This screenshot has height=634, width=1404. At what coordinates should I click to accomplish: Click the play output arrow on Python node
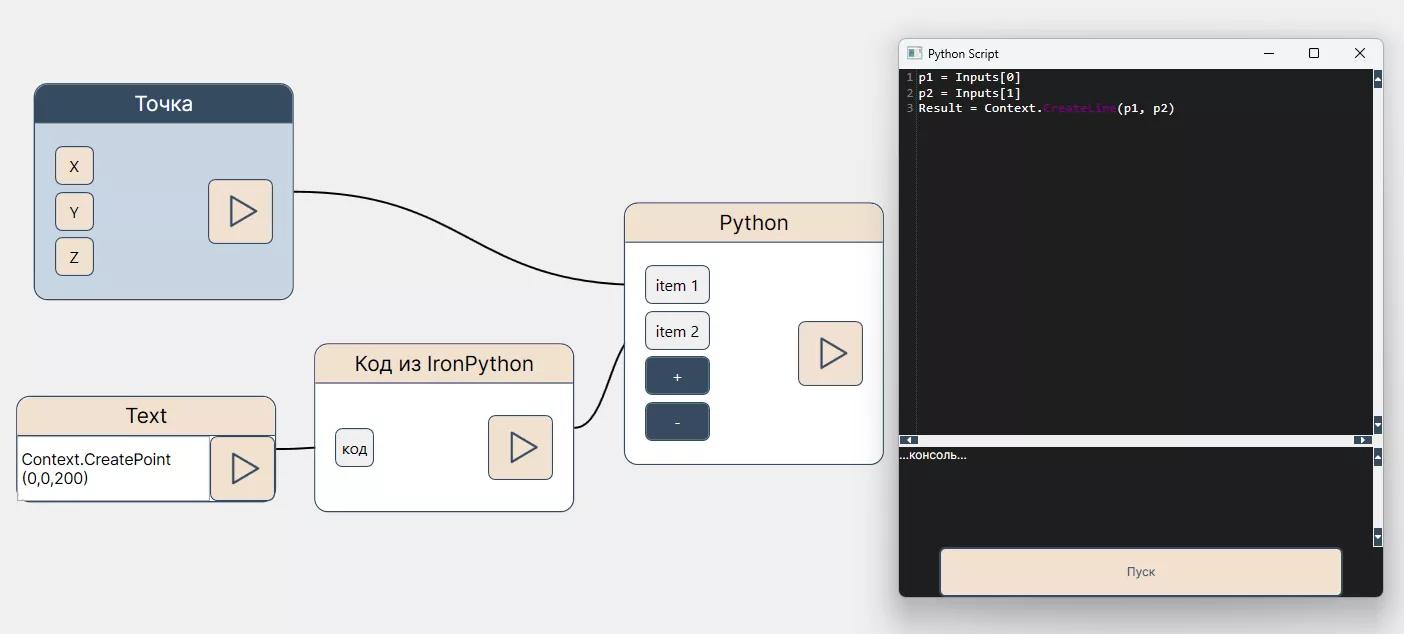click(x=830, y=353)
